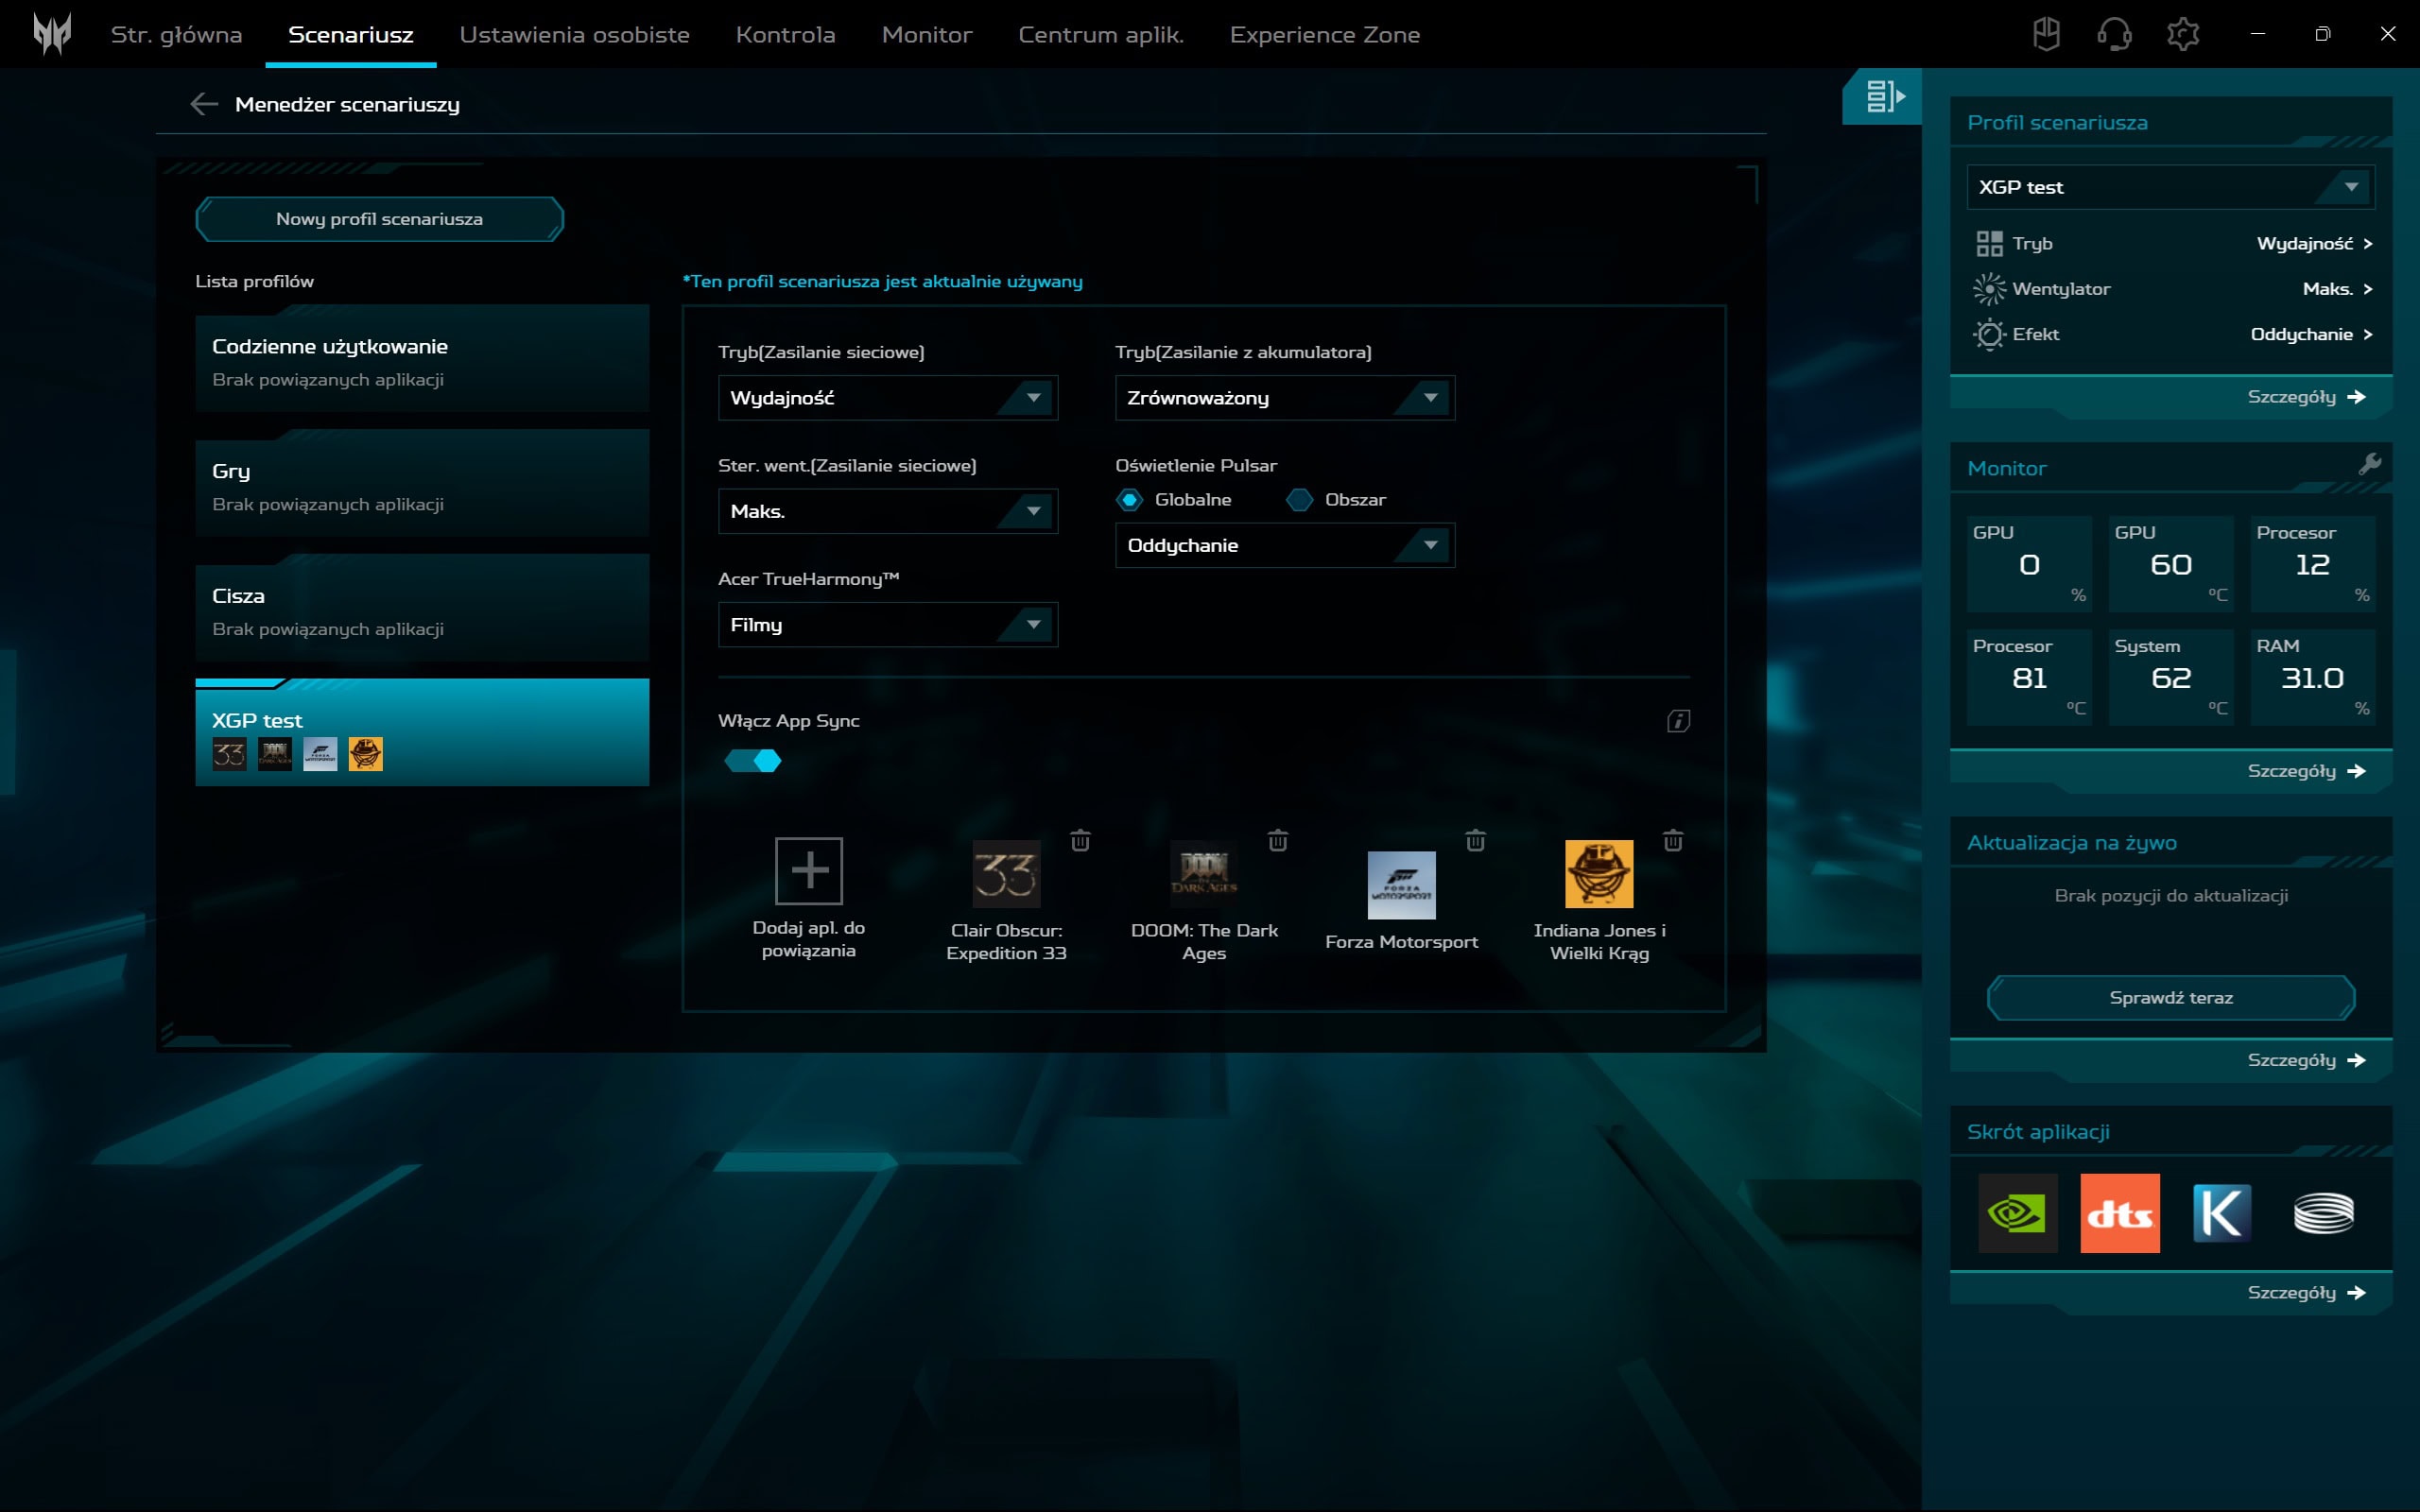Open the headset support icon
Viewport: 2420px width, 1512px height.
tap(2114, 34)
